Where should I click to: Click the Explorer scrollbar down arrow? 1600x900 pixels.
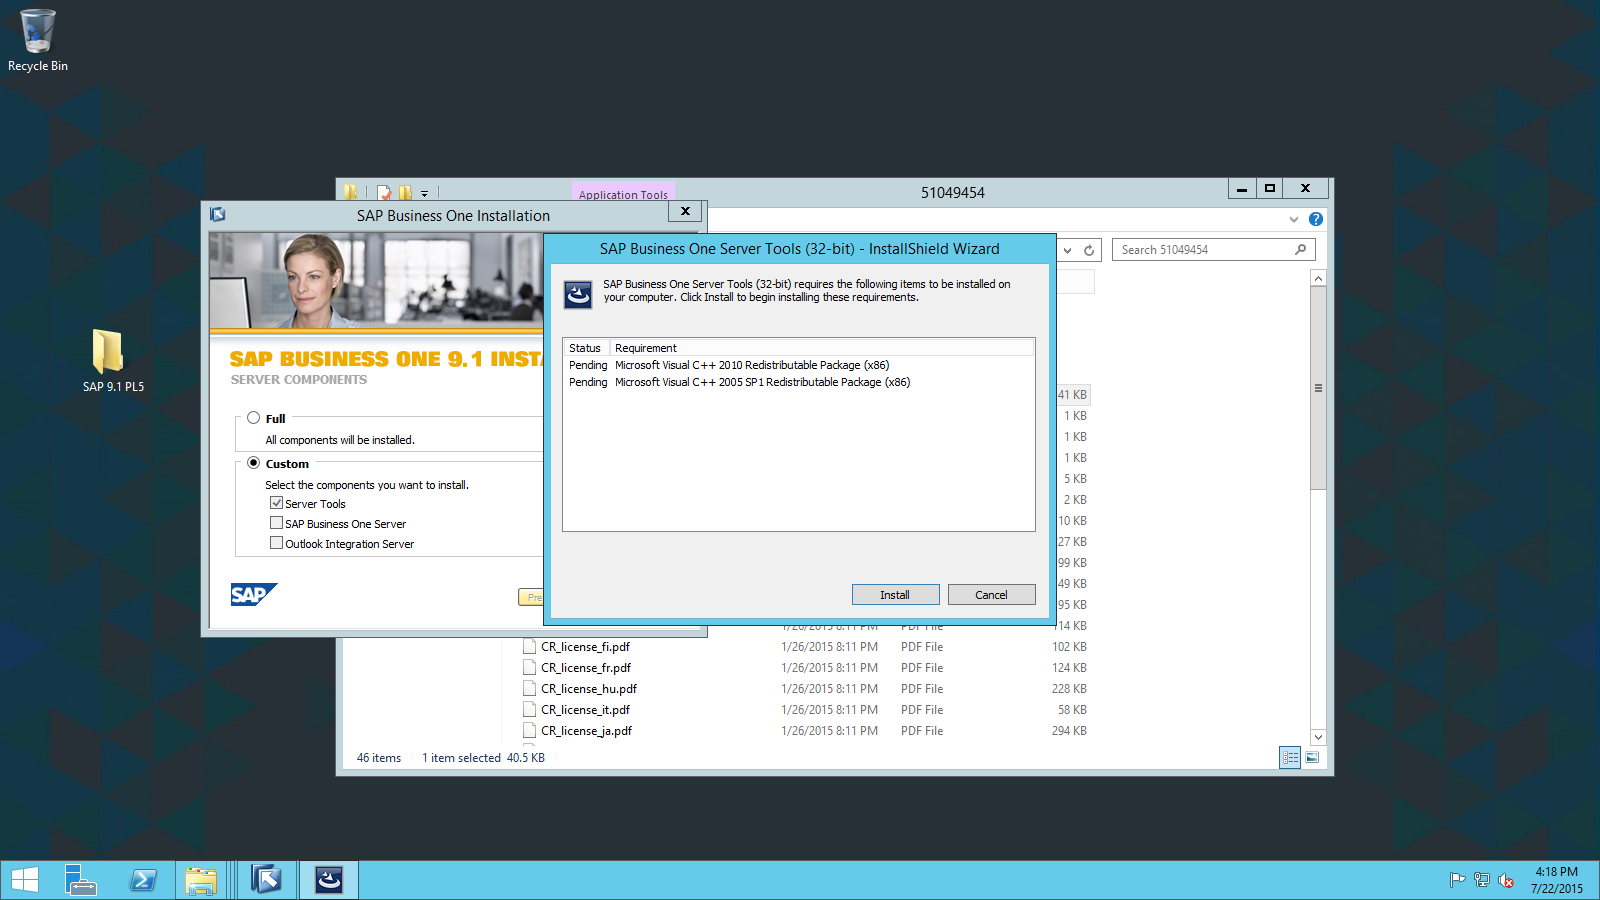[1318, 737]
